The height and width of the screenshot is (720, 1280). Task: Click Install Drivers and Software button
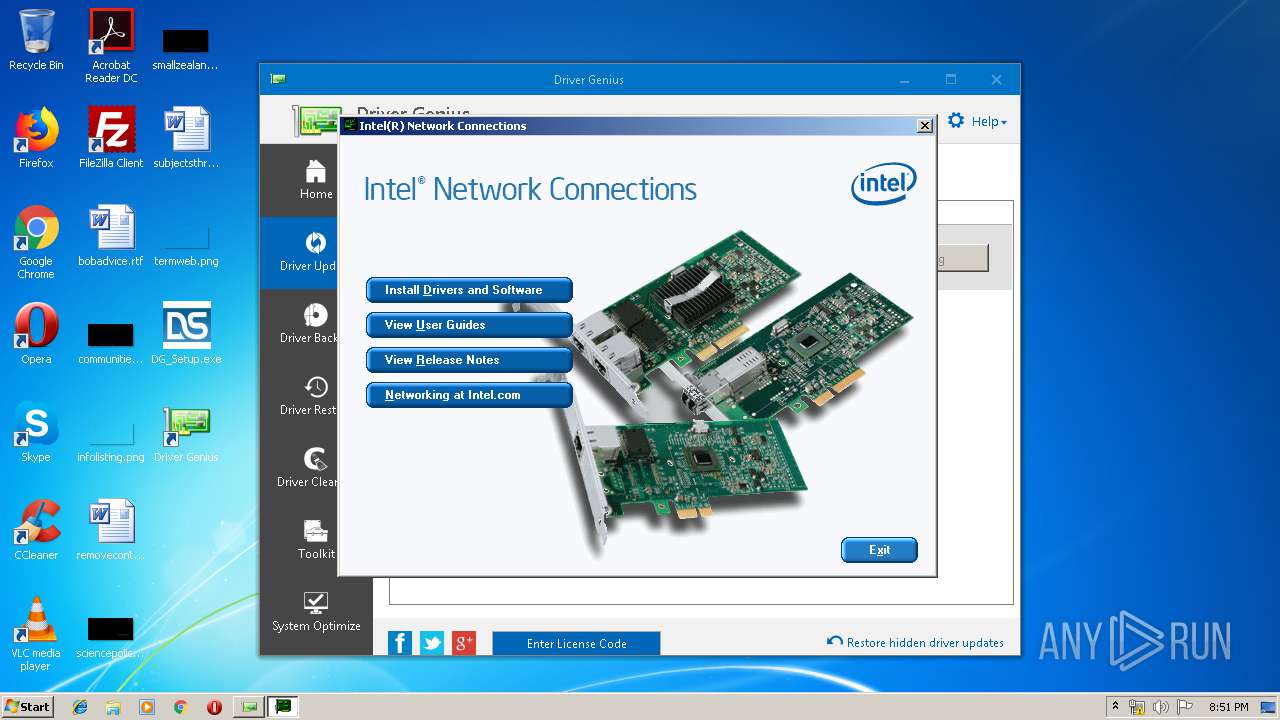click(469, 290)
